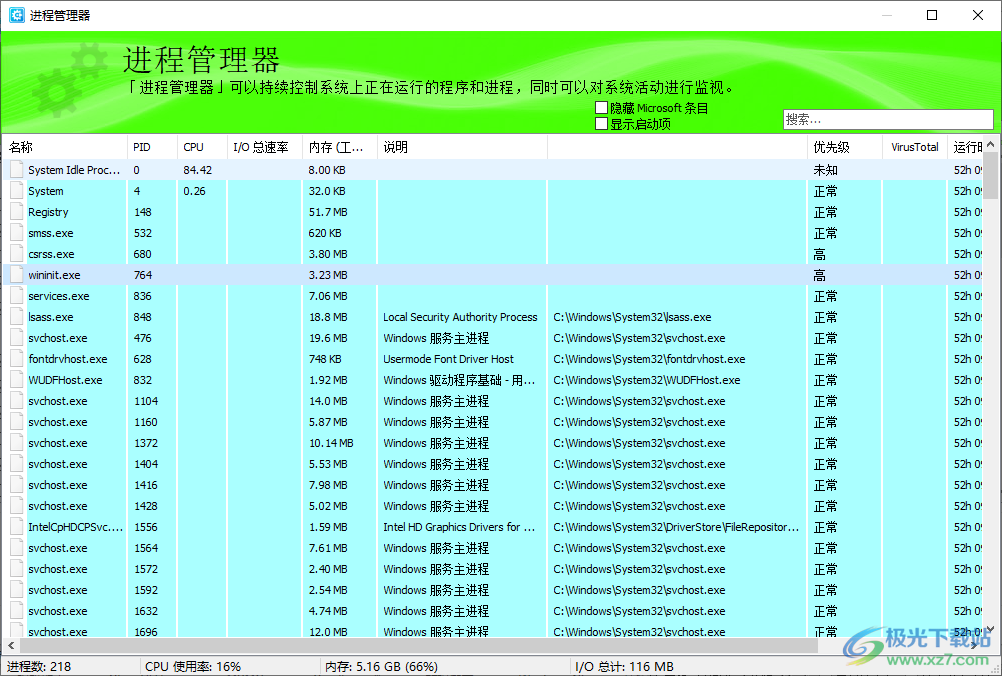
Task: Click PID 1104 cell
Action: point(146,401)
